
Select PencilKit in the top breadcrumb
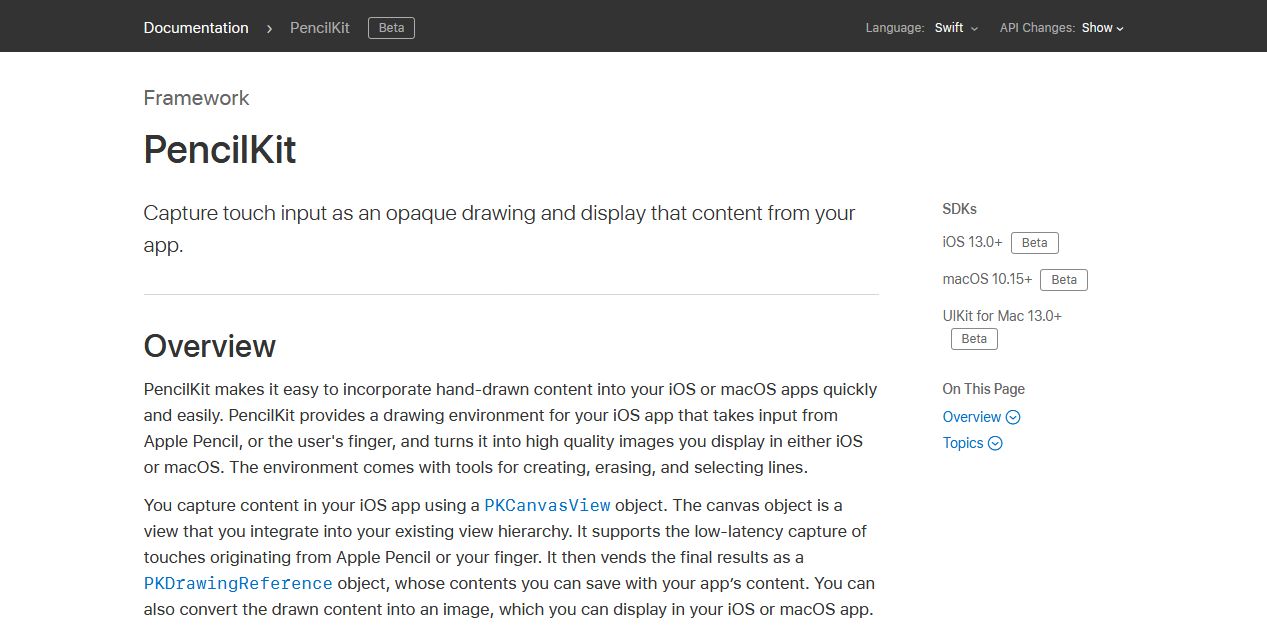(320, 28)
